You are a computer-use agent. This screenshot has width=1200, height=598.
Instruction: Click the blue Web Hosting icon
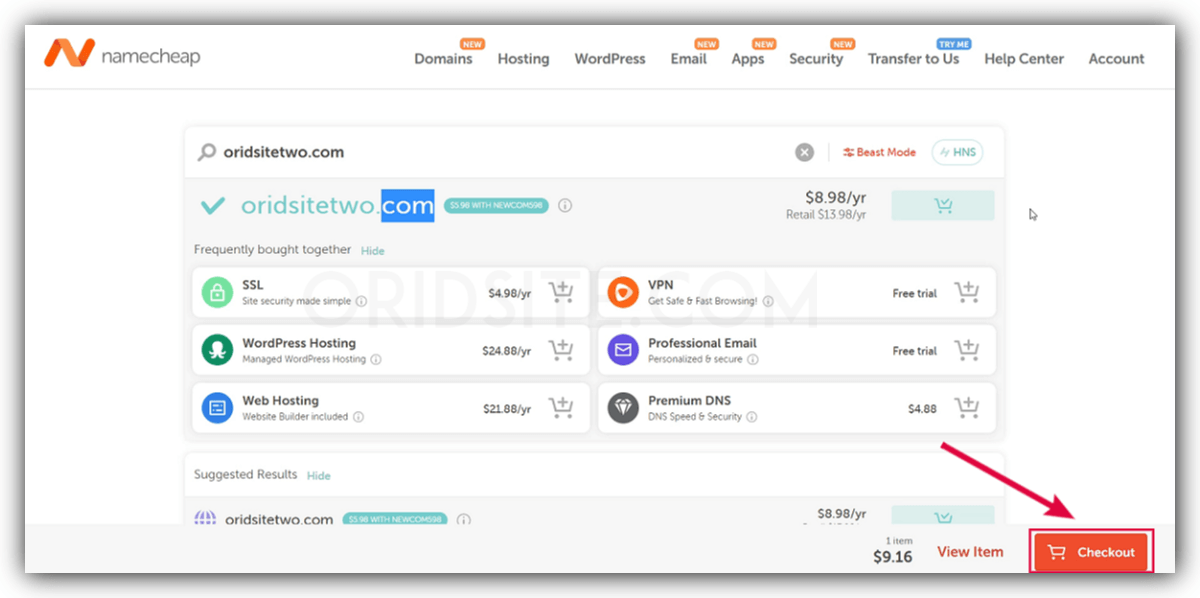[x=217, y=408]
